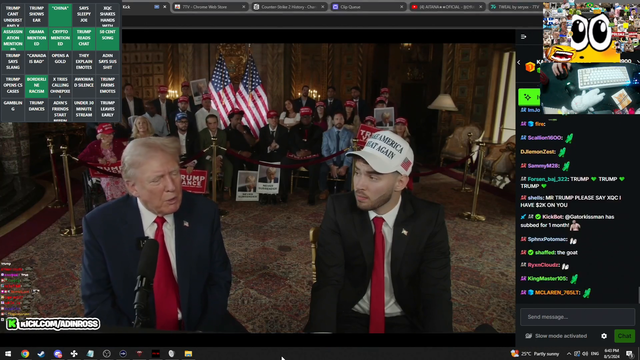
Task: Open Google Chrome from the taskbar
Action: 25,353
